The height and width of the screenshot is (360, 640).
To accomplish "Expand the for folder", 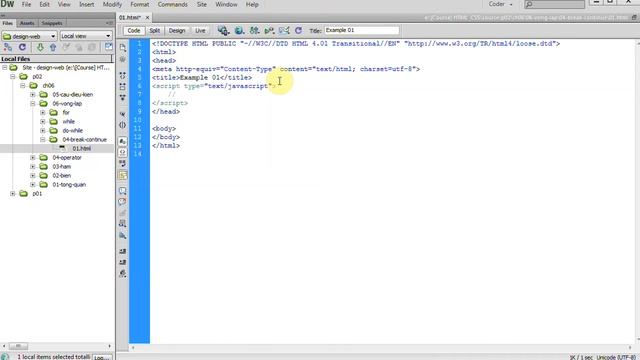I will [x=43, y=112].
